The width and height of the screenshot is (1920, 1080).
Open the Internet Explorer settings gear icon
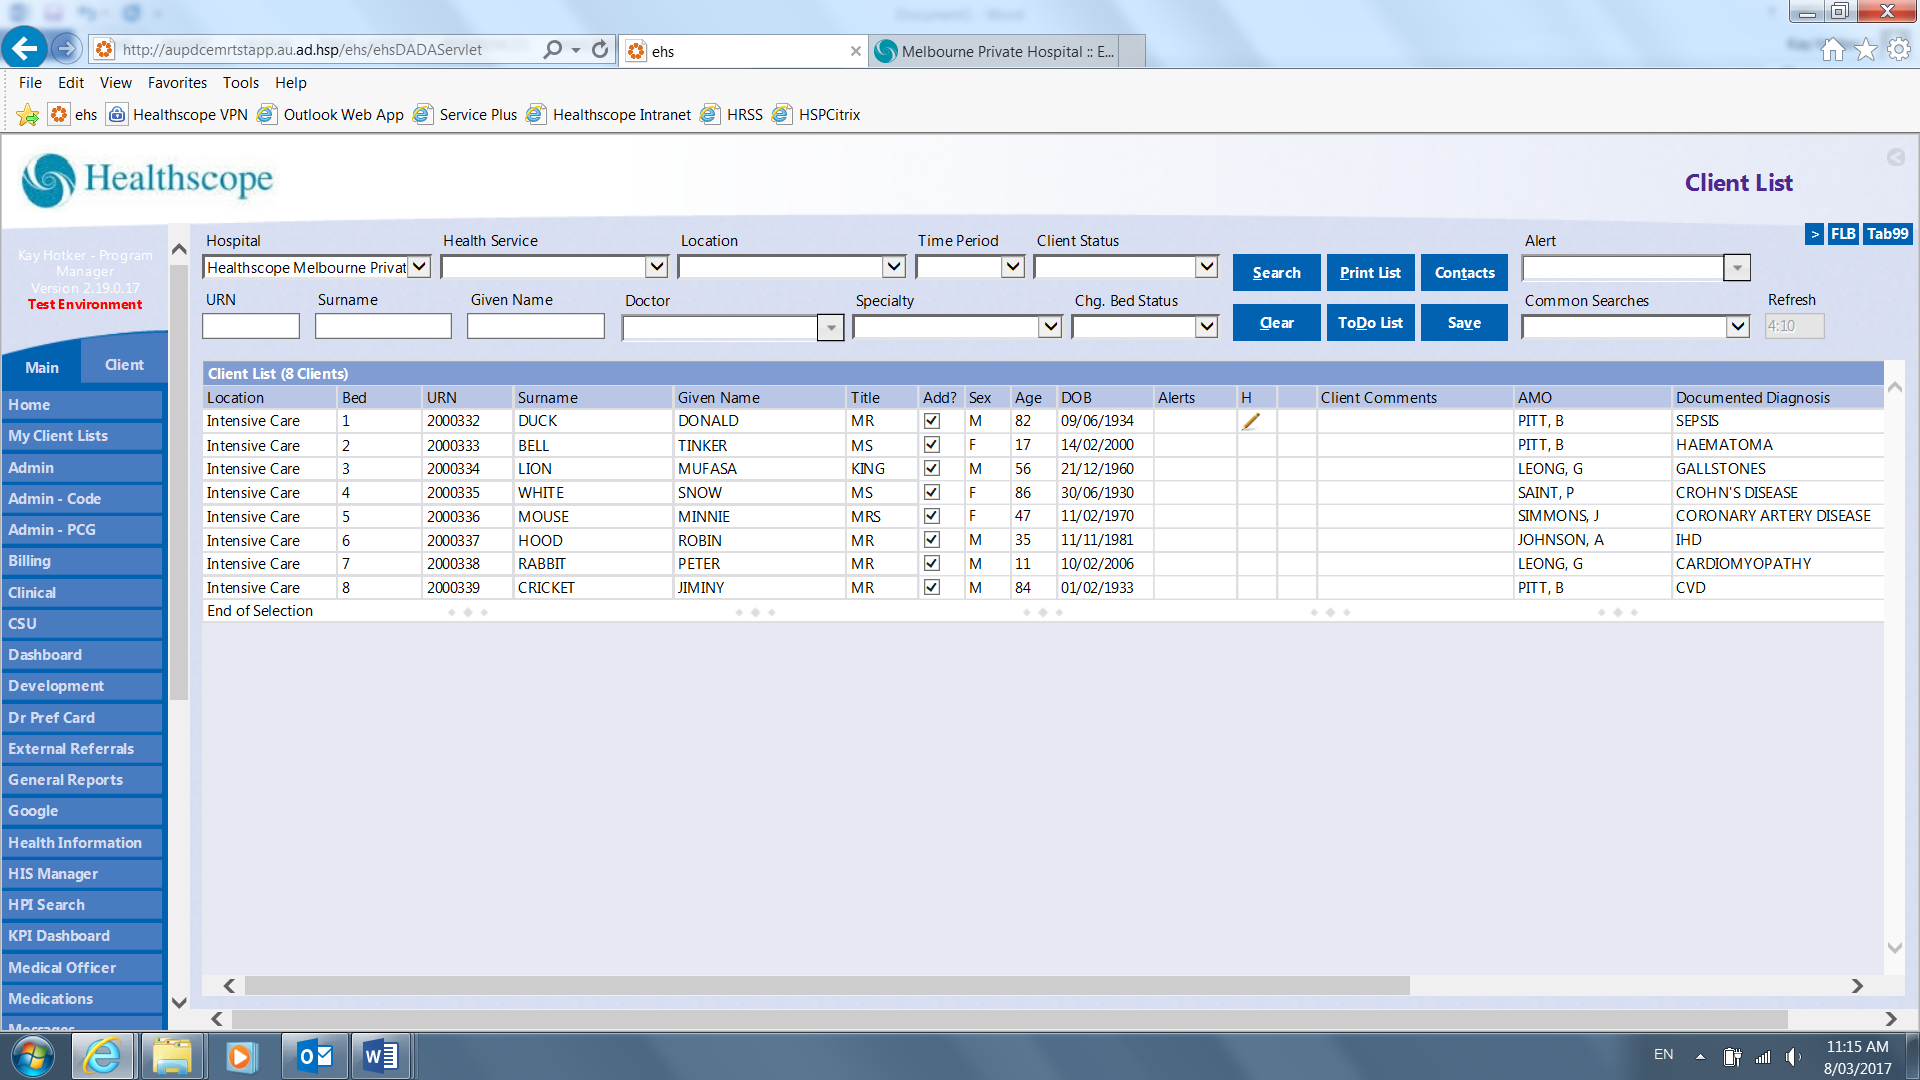point(1898,50)
